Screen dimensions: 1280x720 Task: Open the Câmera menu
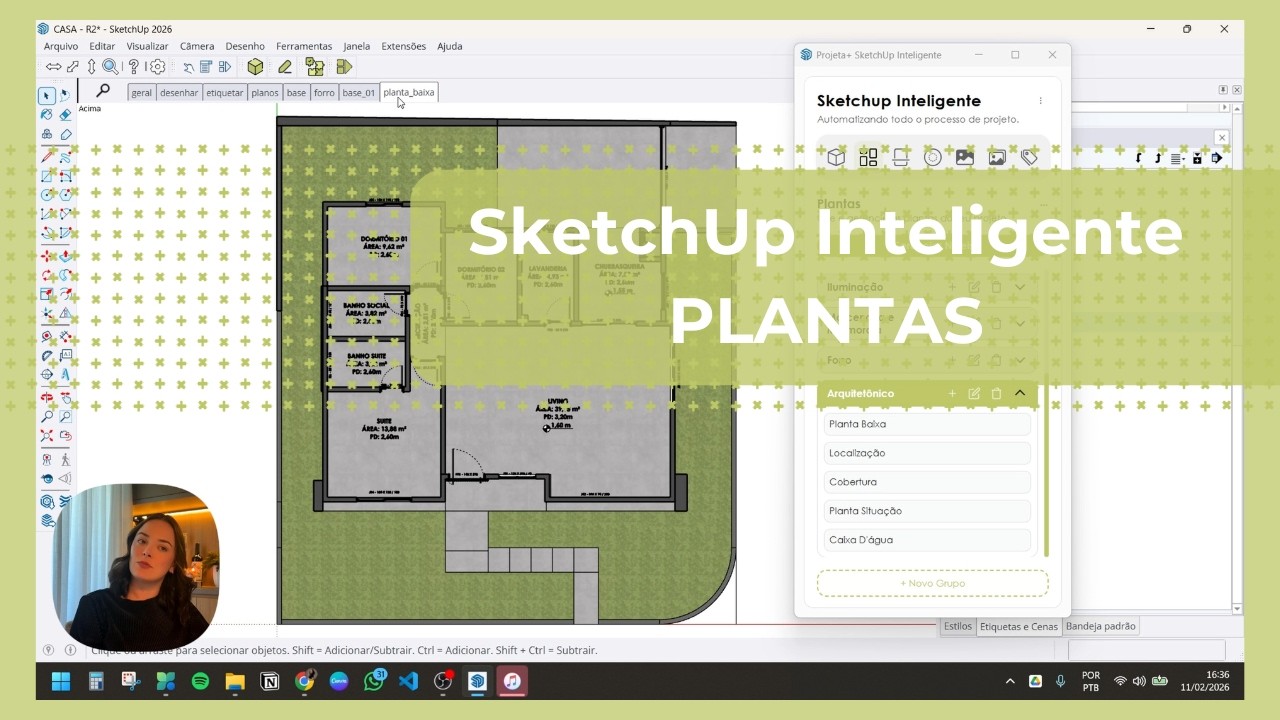(197, 46)
